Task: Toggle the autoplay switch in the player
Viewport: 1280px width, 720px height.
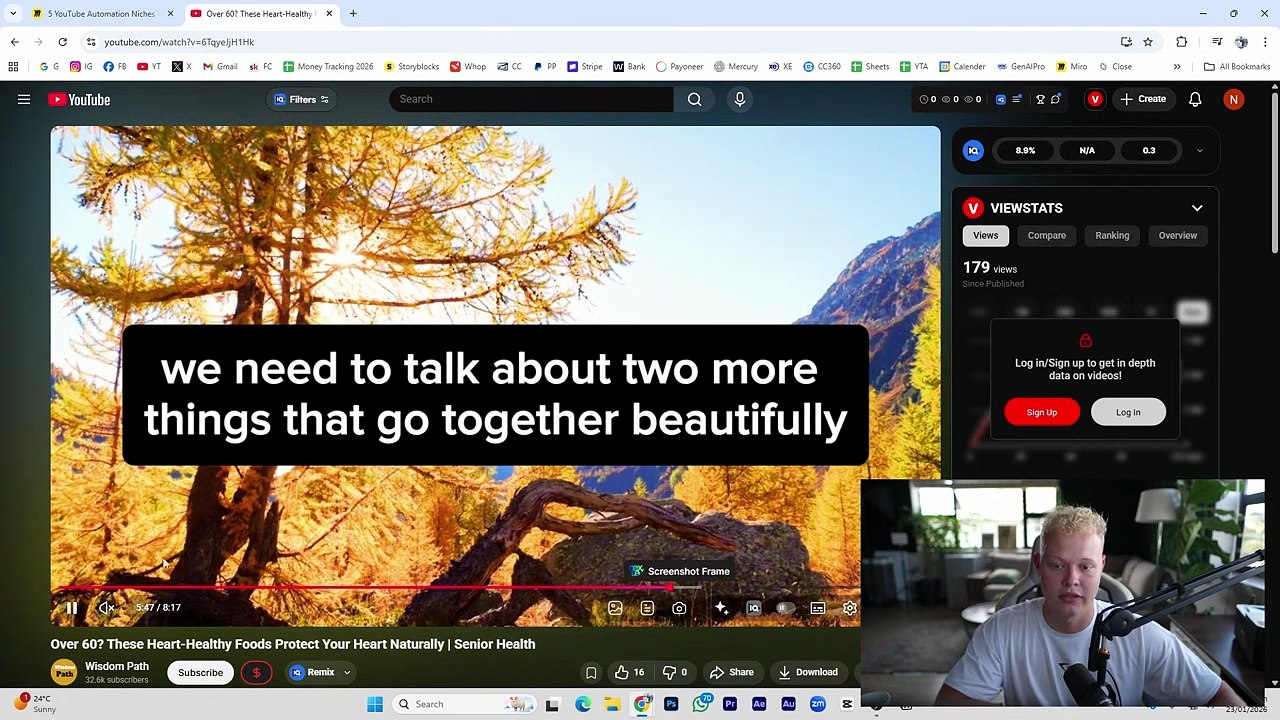Action: click(785, 608)
